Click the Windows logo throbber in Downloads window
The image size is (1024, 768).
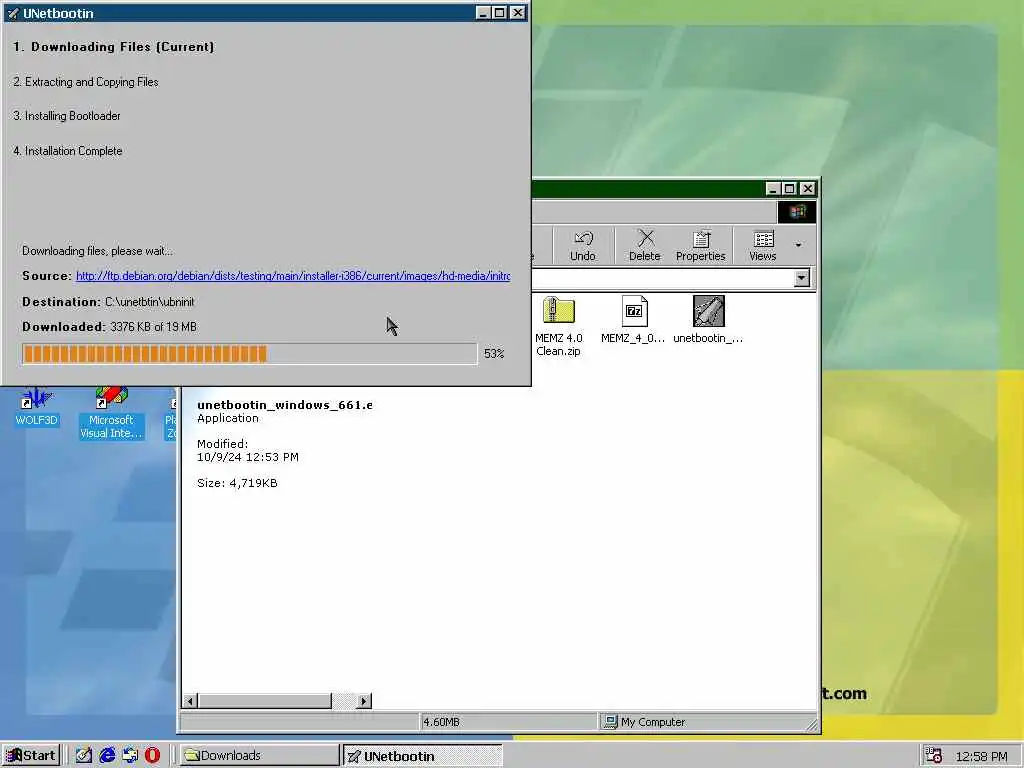point(797,212)
